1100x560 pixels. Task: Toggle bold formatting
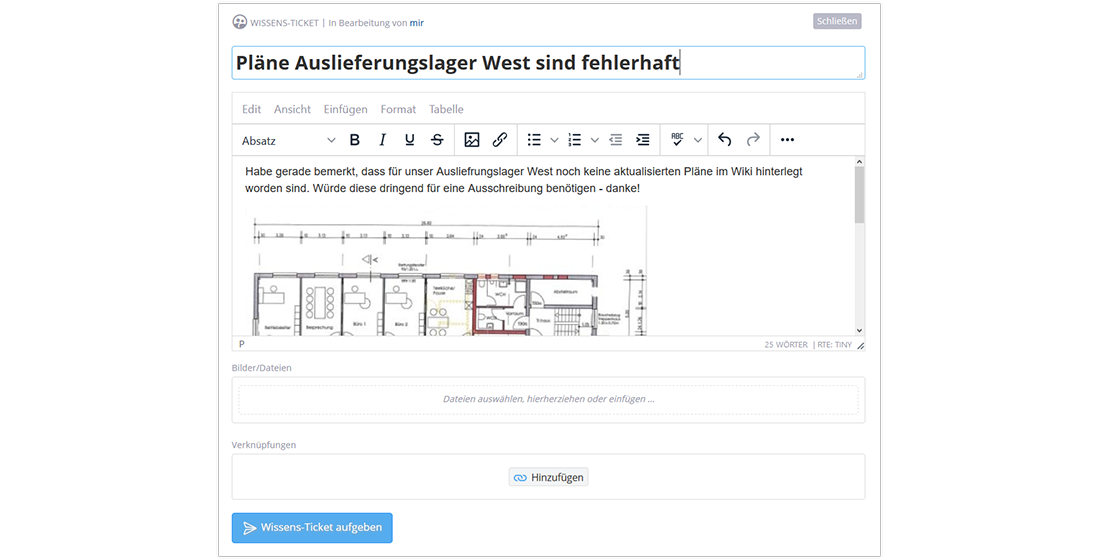click(x=355, y=140)
